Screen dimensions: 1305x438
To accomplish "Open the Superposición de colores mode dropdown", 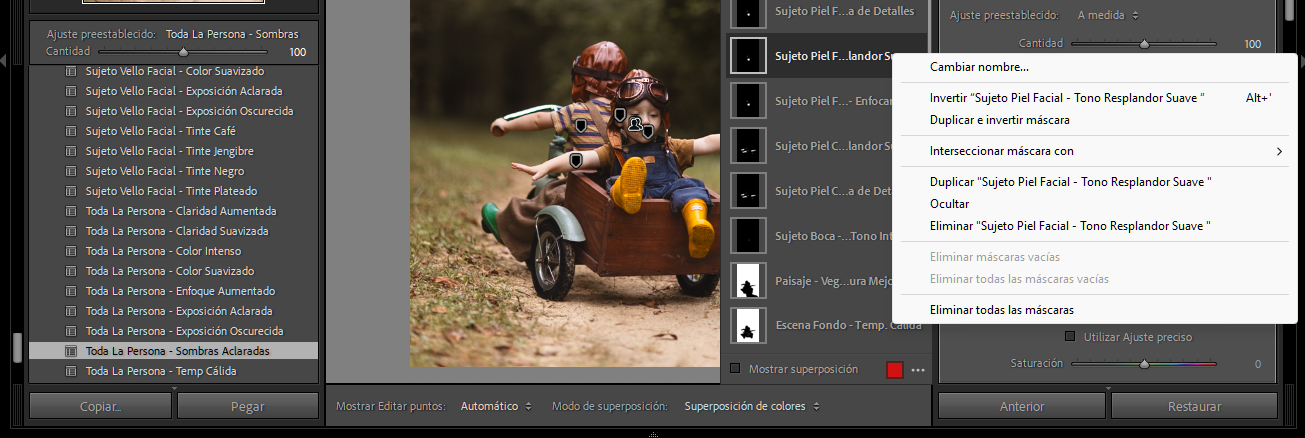I will point(752,406).
